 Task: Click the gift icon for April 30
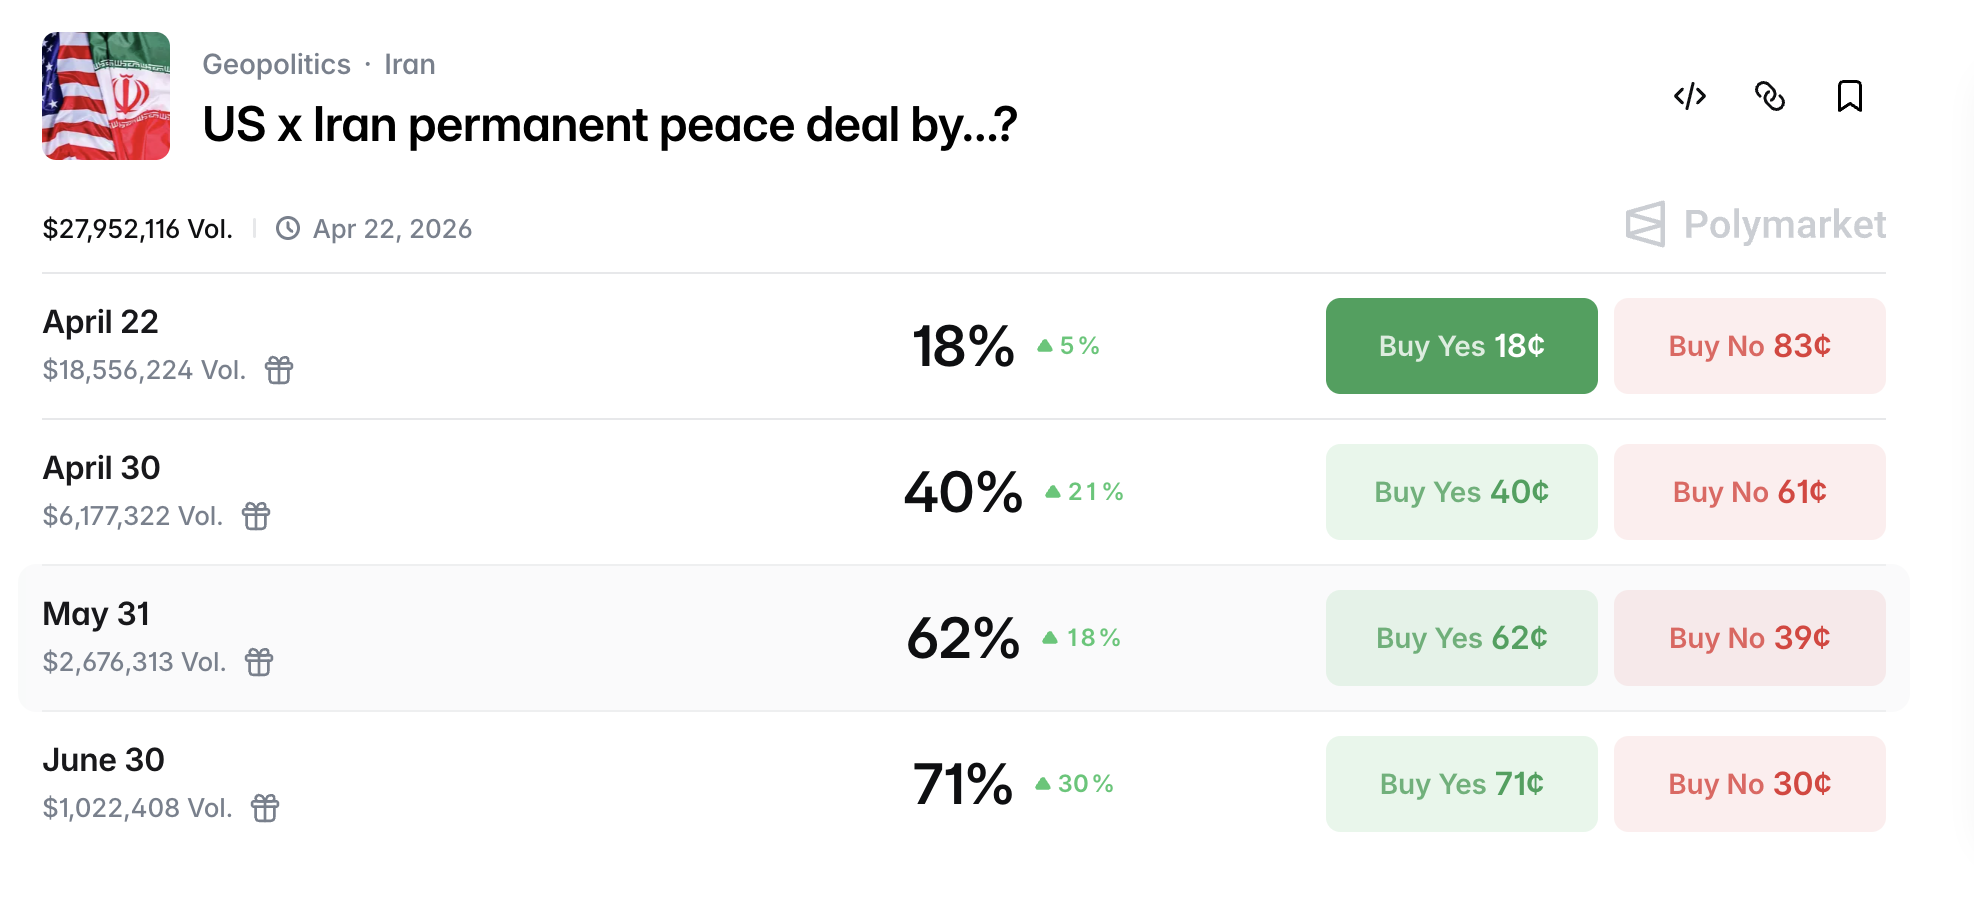click(x=256, y=516)
